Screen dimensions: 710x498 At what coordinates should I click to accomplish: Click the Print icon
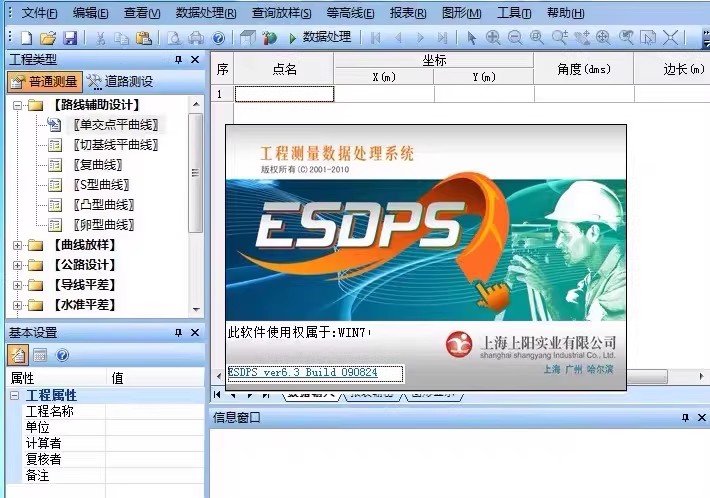point(196,38)
